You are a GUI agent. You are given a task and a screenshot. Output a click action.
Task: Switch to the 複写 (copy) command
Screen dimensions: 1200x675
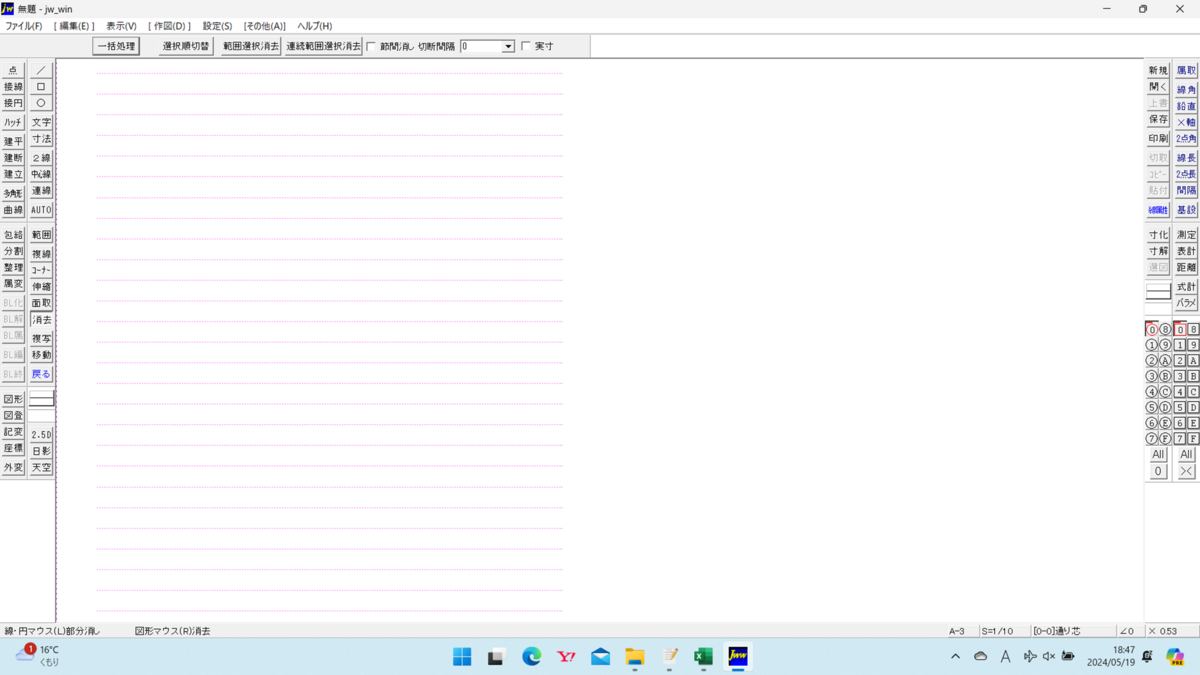coord(40,336)
